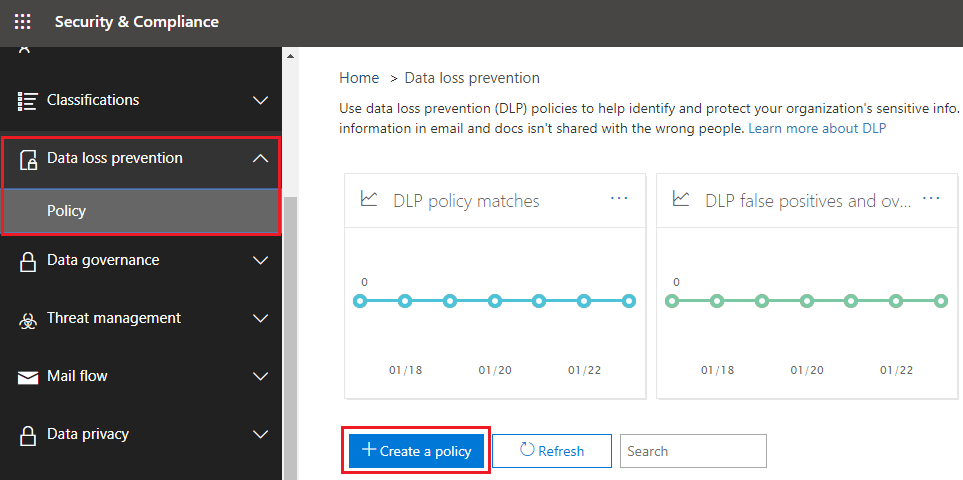Viewport: 963px width, 480px height.
Task: Click the Threat management biohazard icon
Action: pyautogui.click(x=28, y=319)
